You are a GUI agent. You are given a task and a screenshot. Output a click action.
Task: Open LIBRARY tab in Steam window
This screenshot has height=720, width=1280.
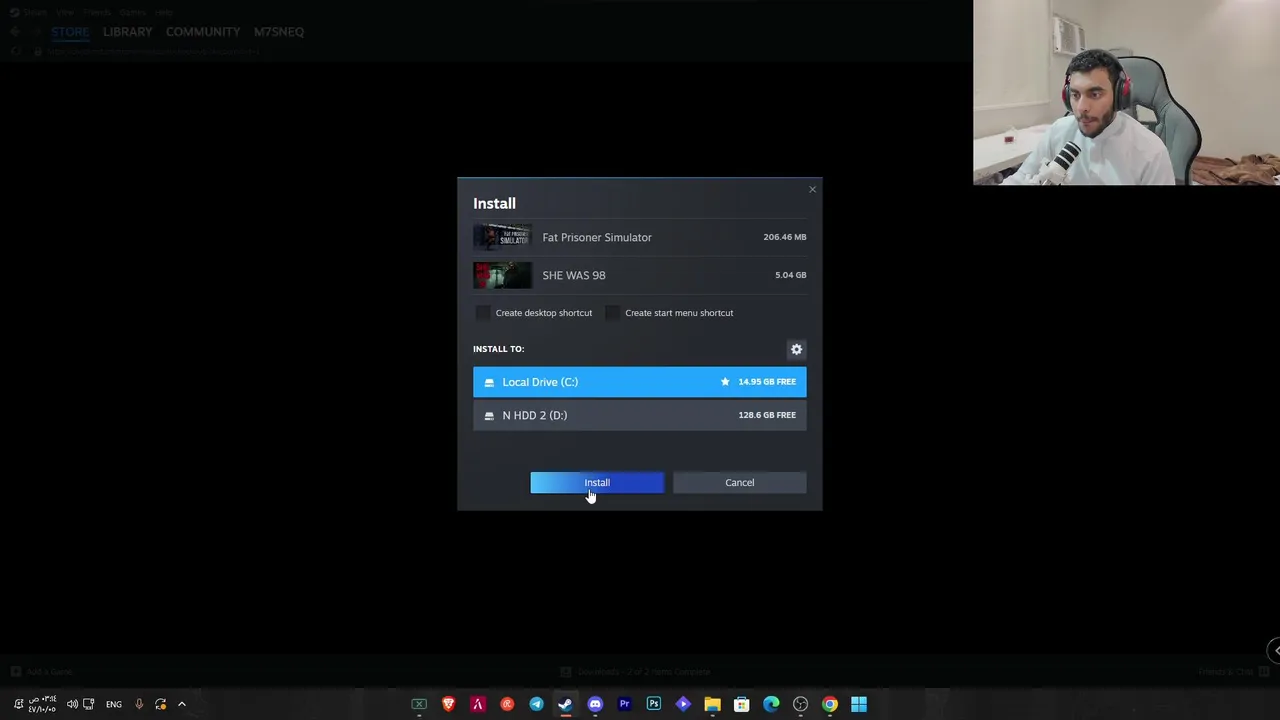(128, 32)
